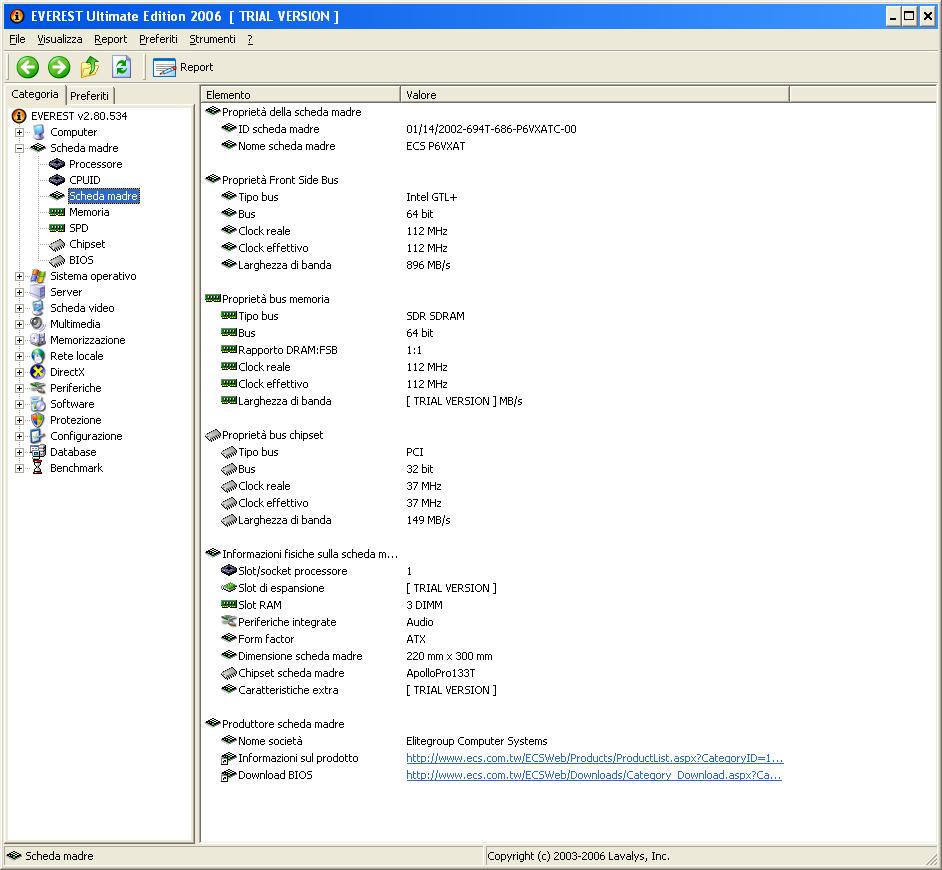Expand the Benchmark tree node
This screenshot has height=870, width=942.
pyautogui.click(x=19, y=469)
